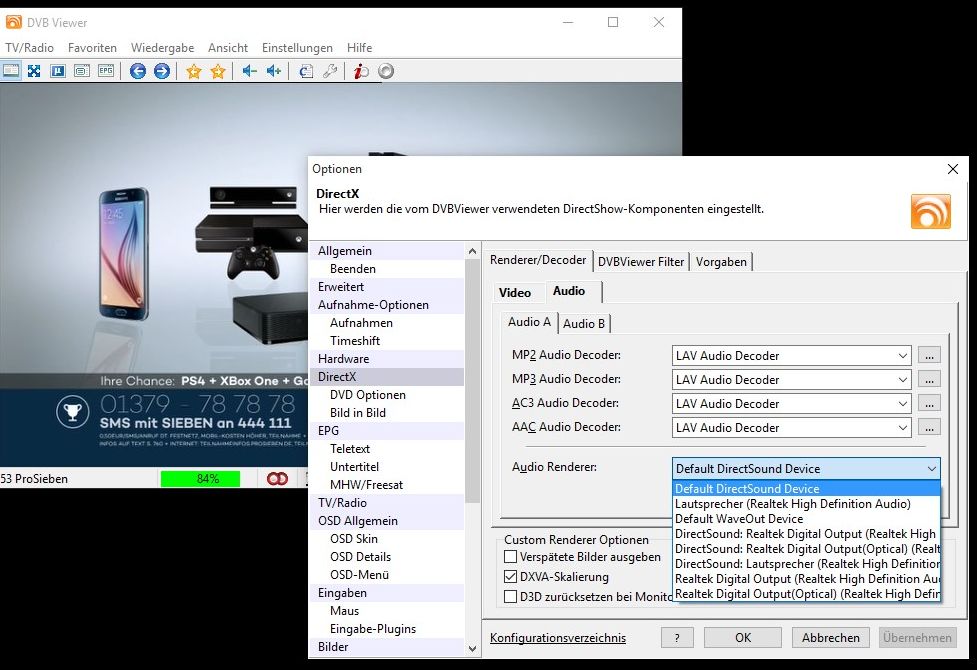Enable Verspätete Bilder ausgeben checkbox
Viewport: 977px width, 670px height.
coord(511,557)
